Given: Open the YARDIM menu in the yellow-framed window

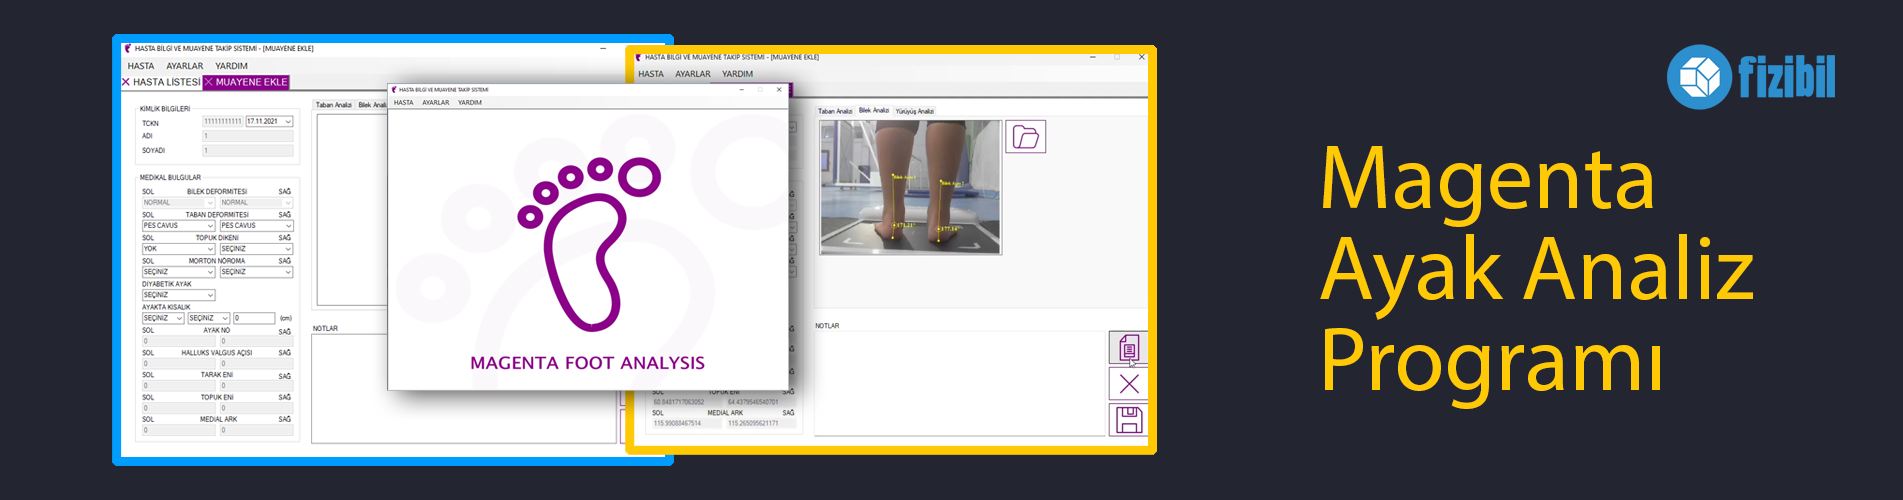Looking at the screenshot, I should (737, 74).
